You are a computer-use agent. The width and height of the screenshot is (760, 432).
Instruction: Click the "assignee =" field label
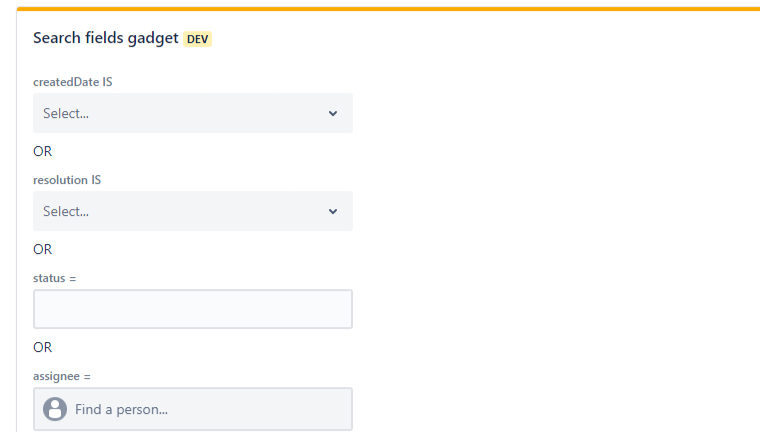tap(62, 376)
